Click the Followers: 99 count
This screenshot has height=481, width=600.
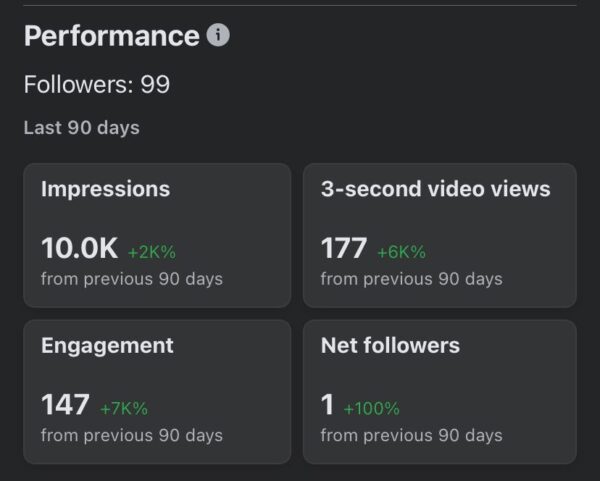97,85
